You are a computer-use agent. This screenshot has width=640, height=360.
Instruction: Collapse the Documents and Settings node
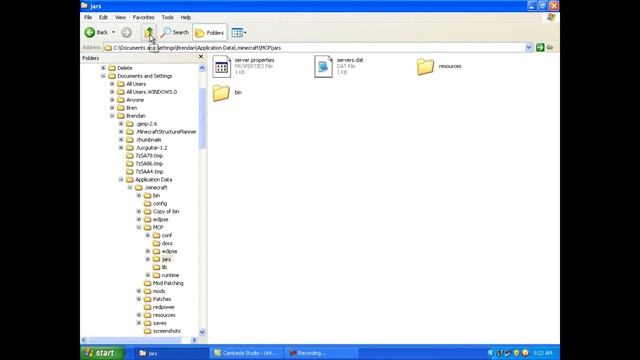(103, 76)
